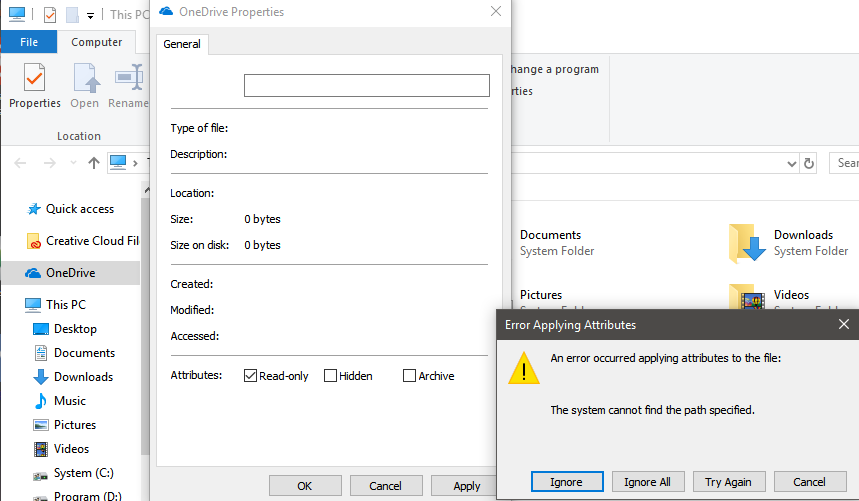Open Videos in navigation pane

point(61,449)
